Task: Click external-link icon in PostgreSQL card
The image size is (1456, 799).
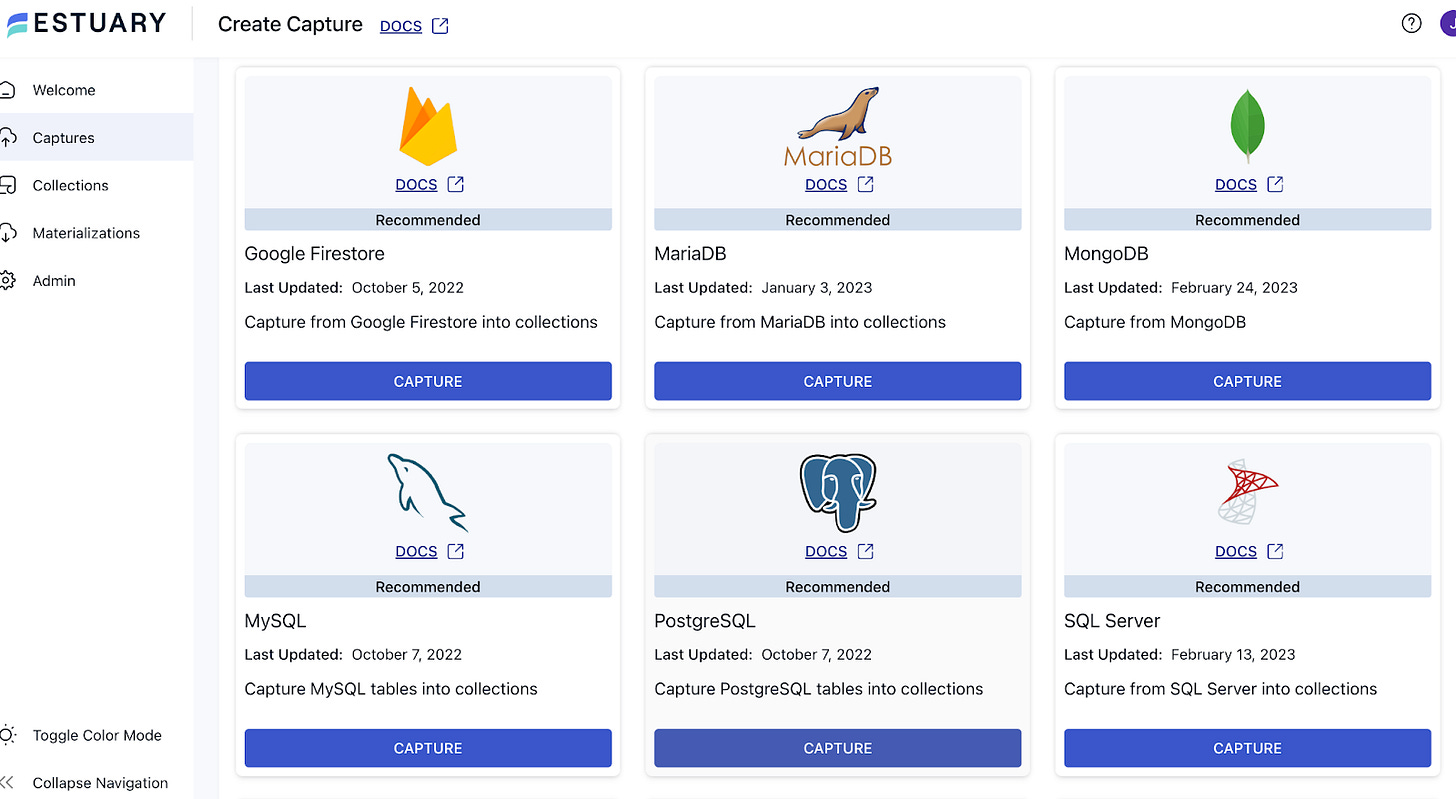Action: tap(866, 551)
